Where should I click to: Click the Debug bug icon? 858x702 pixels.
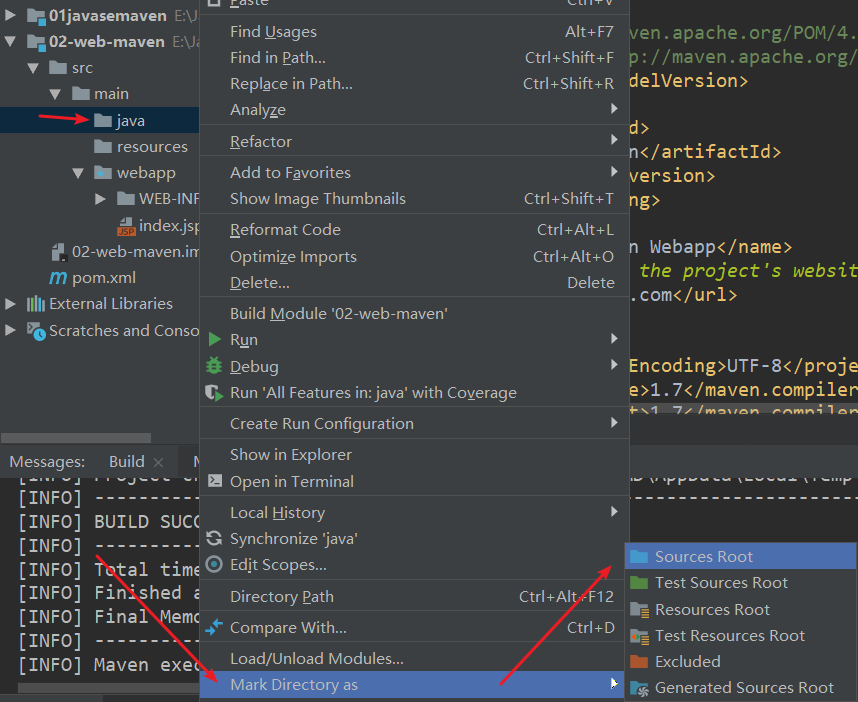(x=214, y=367)
